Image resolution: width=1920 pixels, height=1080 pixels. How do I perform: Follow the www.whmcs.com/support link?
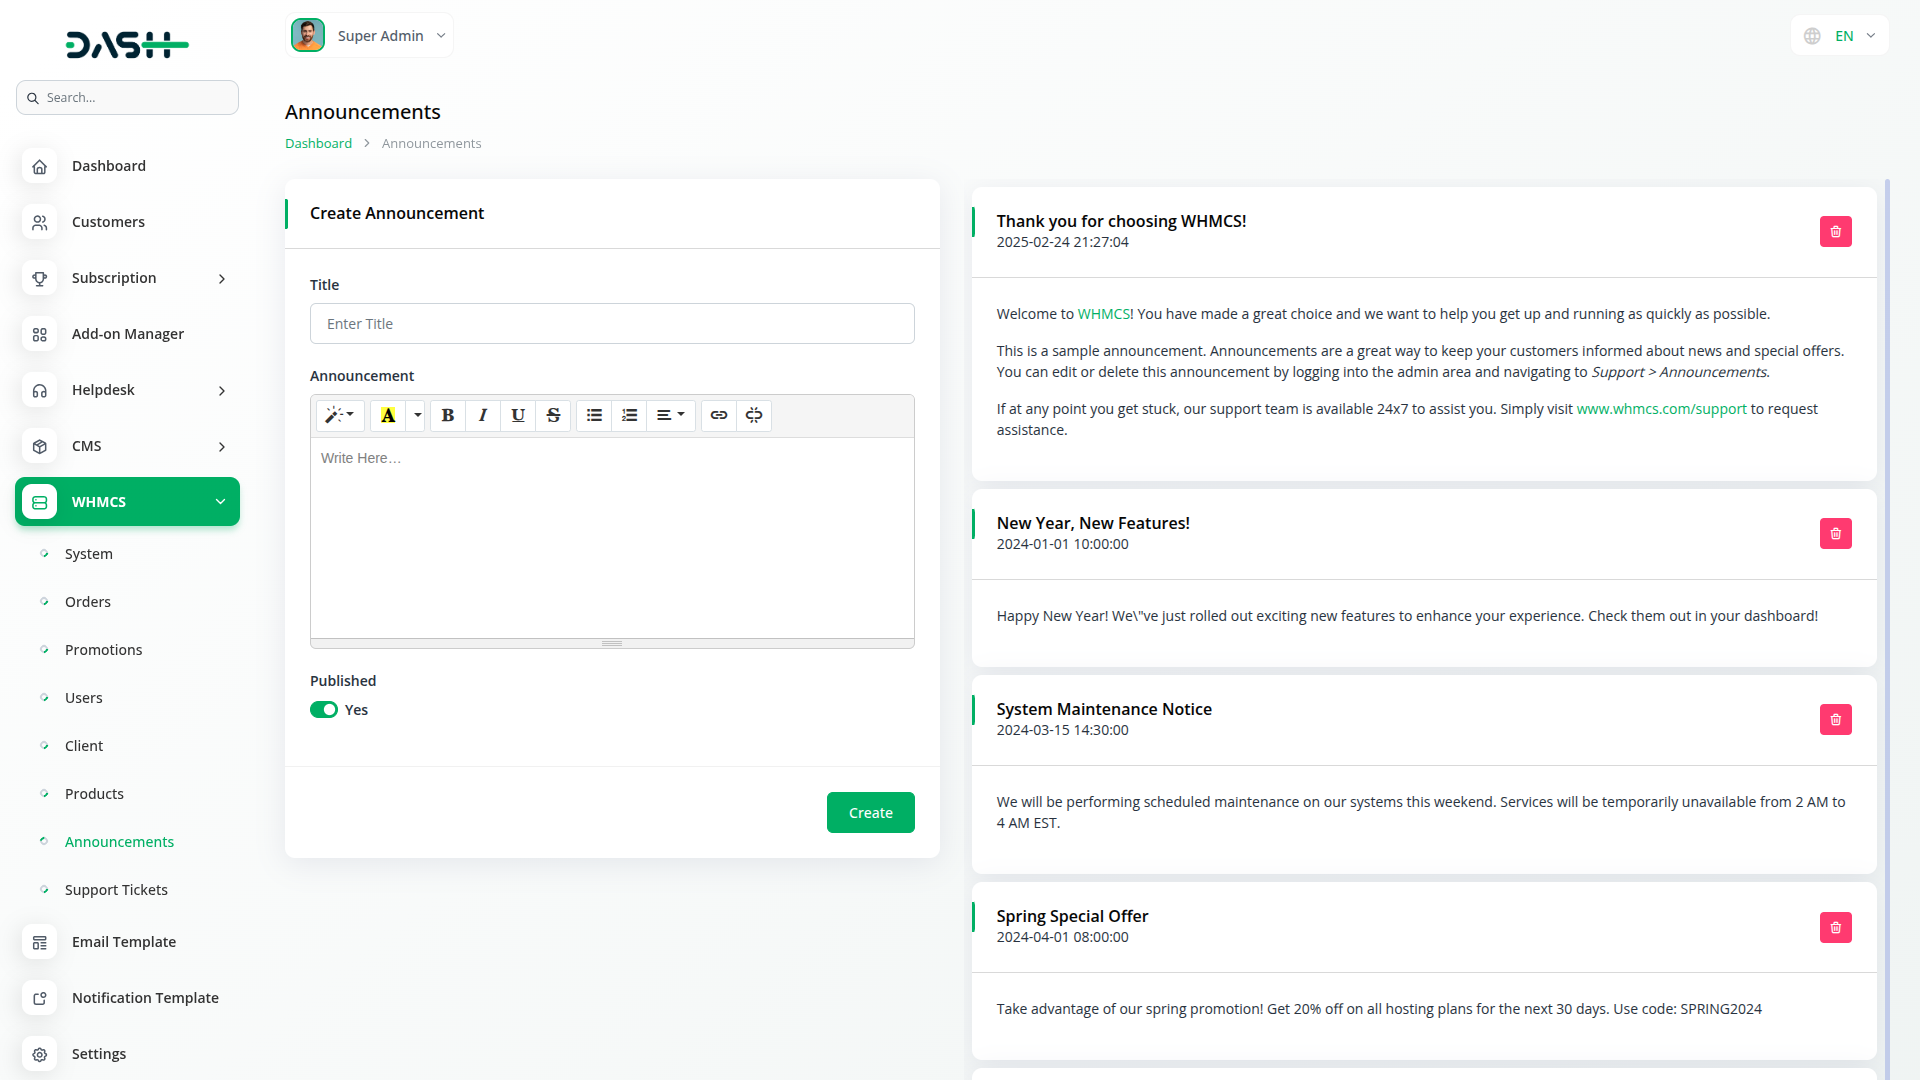pyautogui.click(x=1661, y=409)
